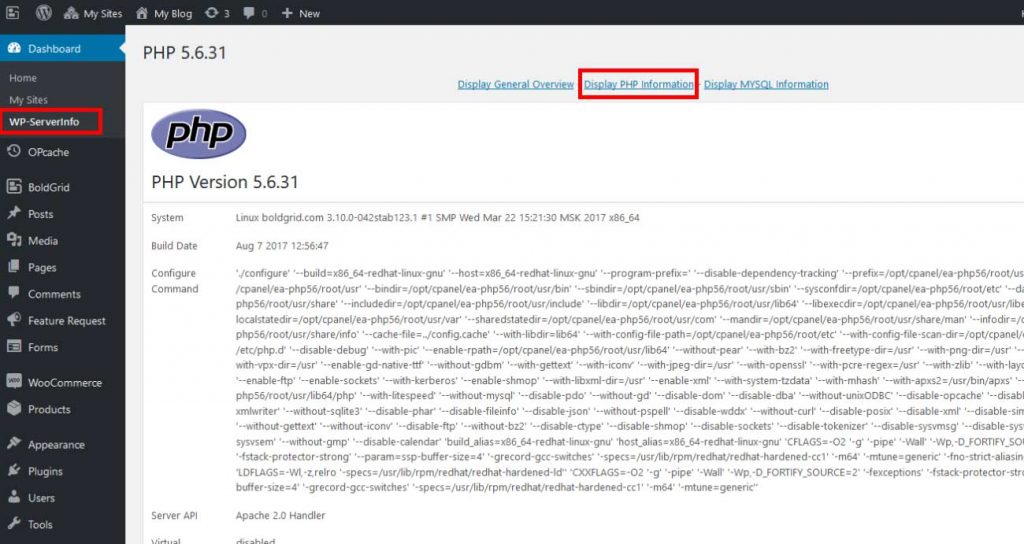Click the Server API row label
This screenshot has height=544, width=1024.
(174, 515)
